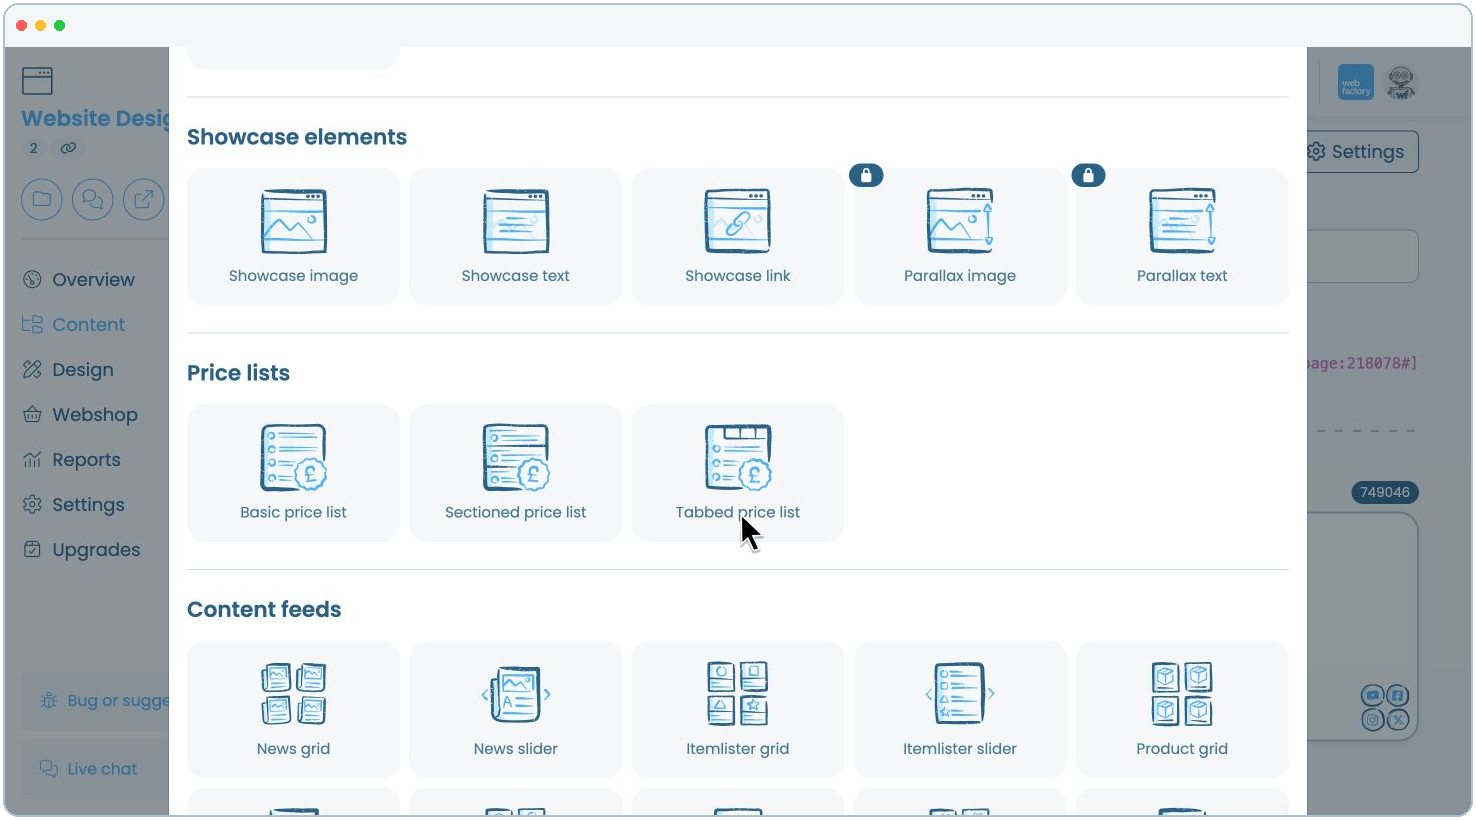Image resolution: width=1476 pixels, height=820 pixels.
Task: Open site in new window icon
Action: (x=144, y=200)
